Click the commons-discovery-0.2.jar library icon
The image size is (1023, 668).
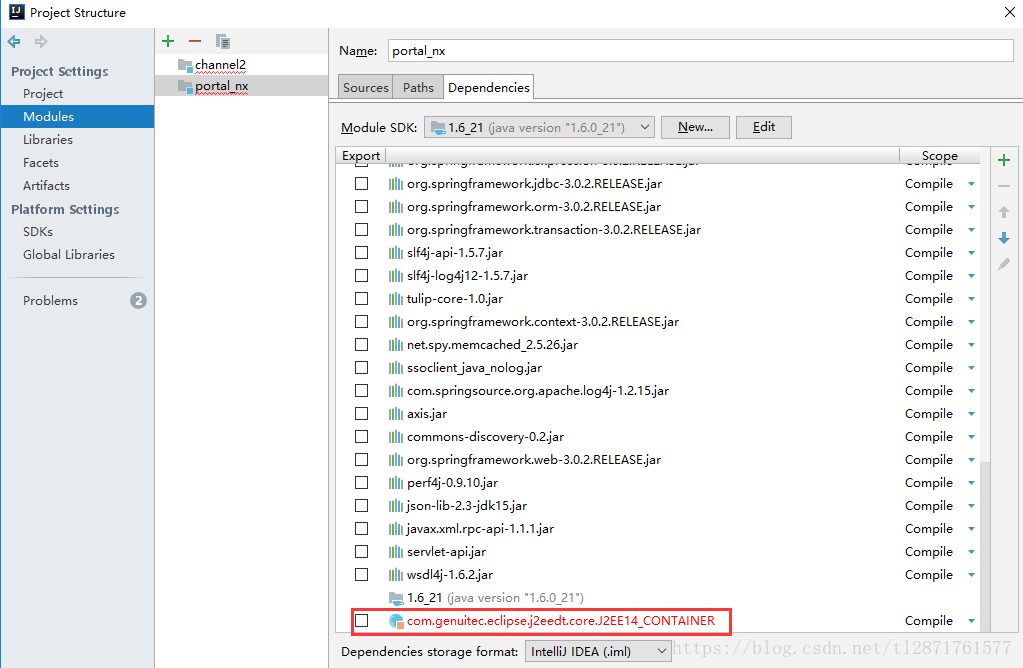[x=395, y=436]
